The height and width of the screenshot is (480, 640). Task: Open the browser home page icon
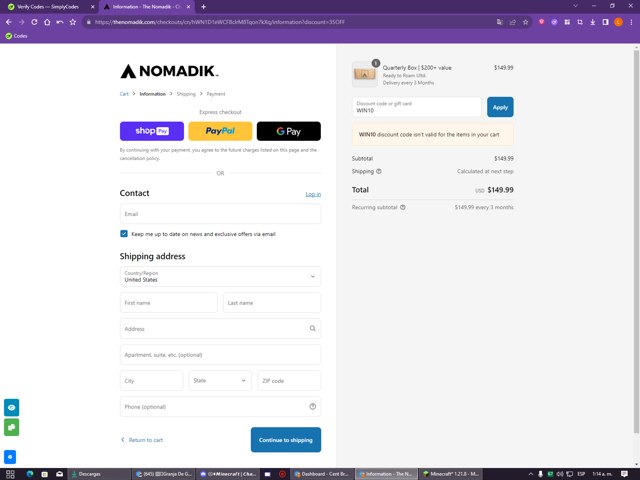(47, 22)
